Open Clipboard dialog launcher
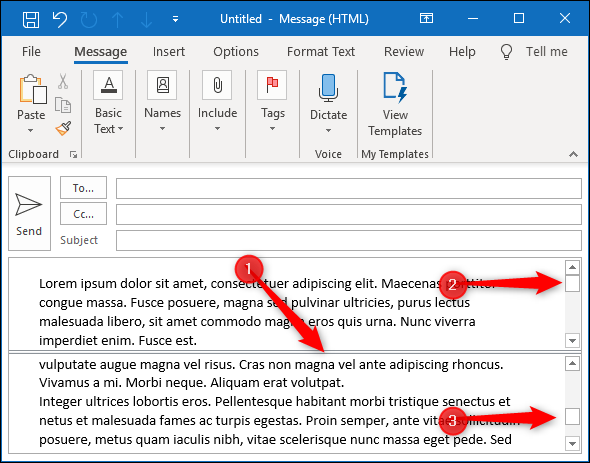The height and width of the screenshot is (463, 590). click(74, 154)
